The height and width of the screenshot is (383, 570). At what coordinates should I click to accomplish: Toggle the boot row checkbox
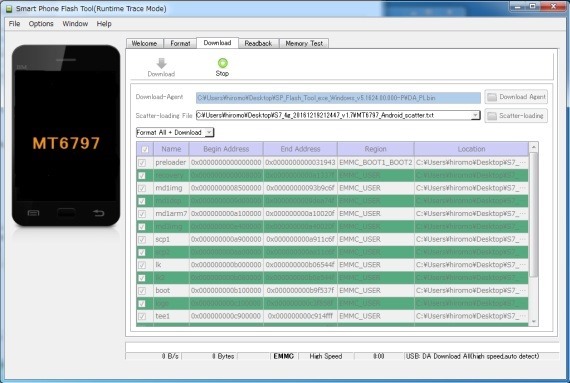tap(142, 291)
